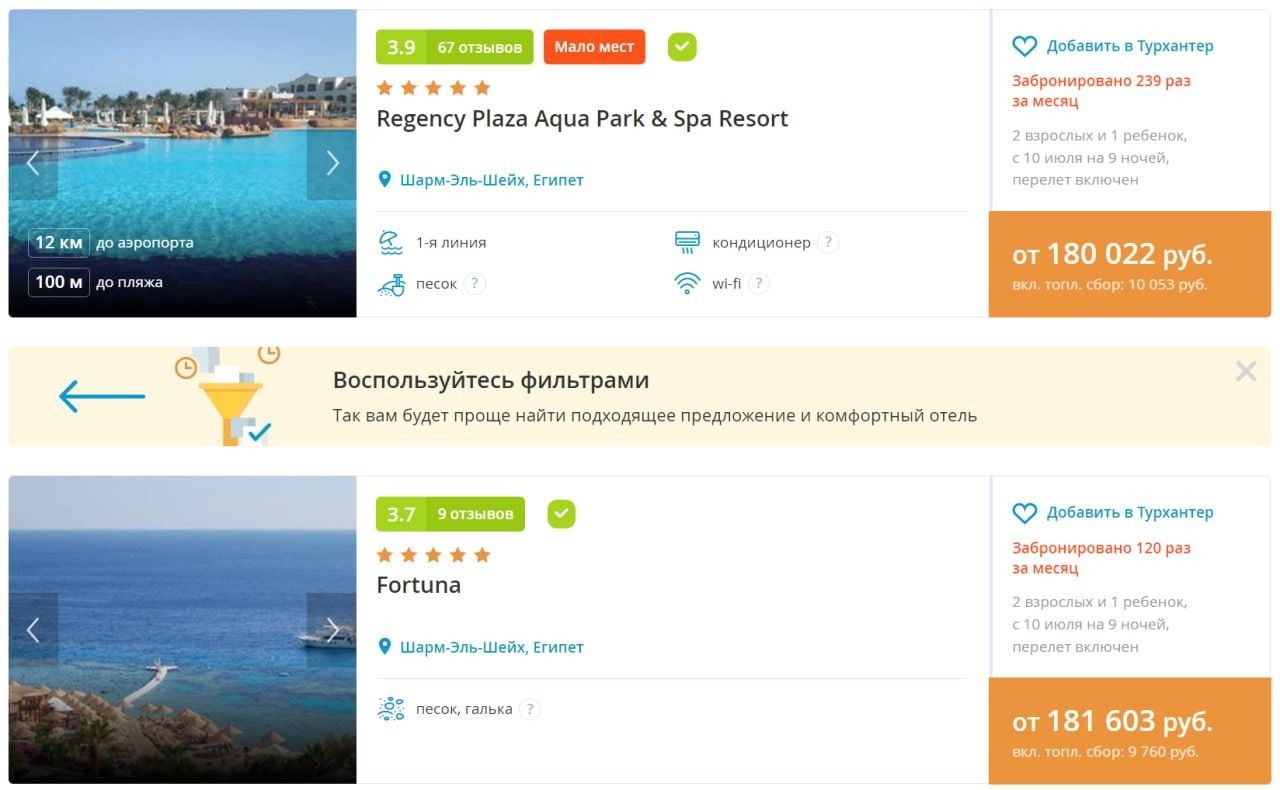Open Fortuna's 9 отзывов rating badge
This screenshot has height=790, width=1280.
pos(450,514)
